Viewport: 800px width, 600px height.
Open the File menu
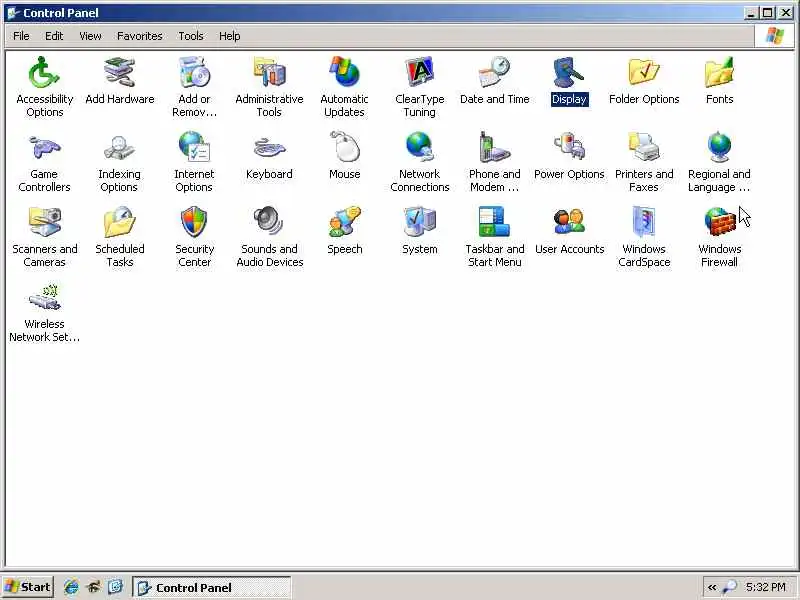pos(21,36)
